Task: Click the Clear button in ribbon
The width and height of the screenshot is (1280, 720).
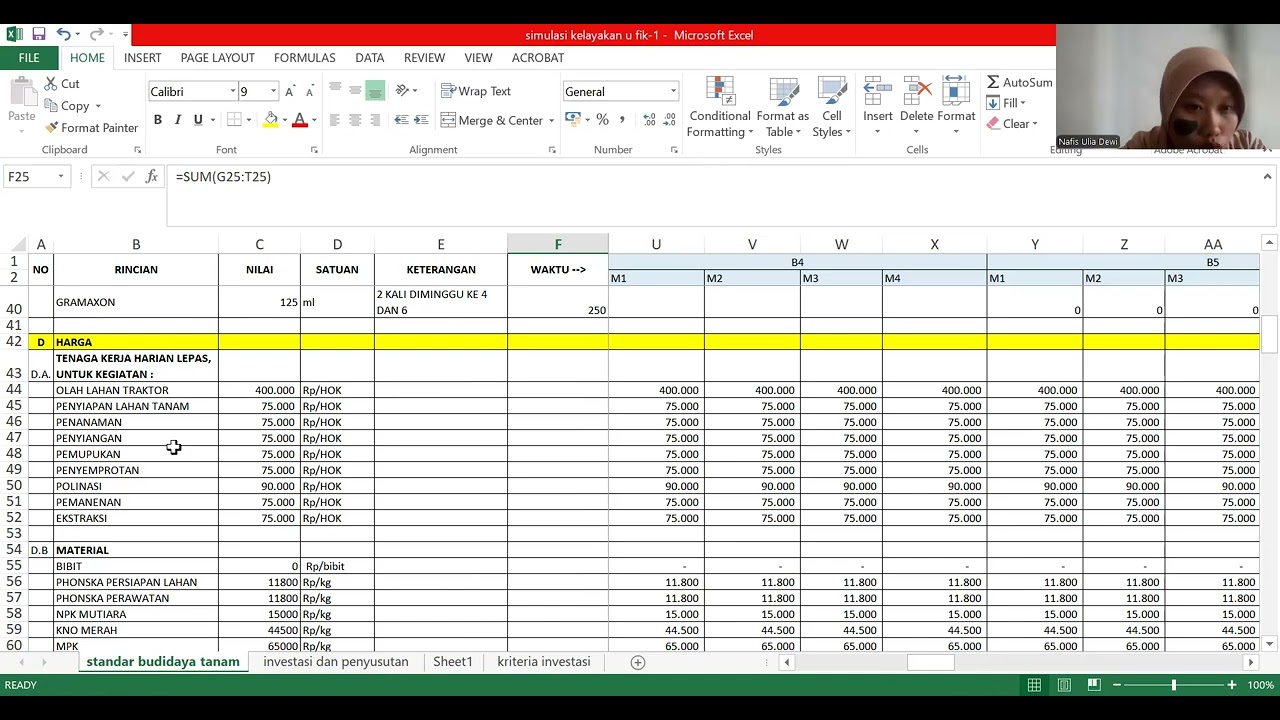Action: coord(1012,124)
